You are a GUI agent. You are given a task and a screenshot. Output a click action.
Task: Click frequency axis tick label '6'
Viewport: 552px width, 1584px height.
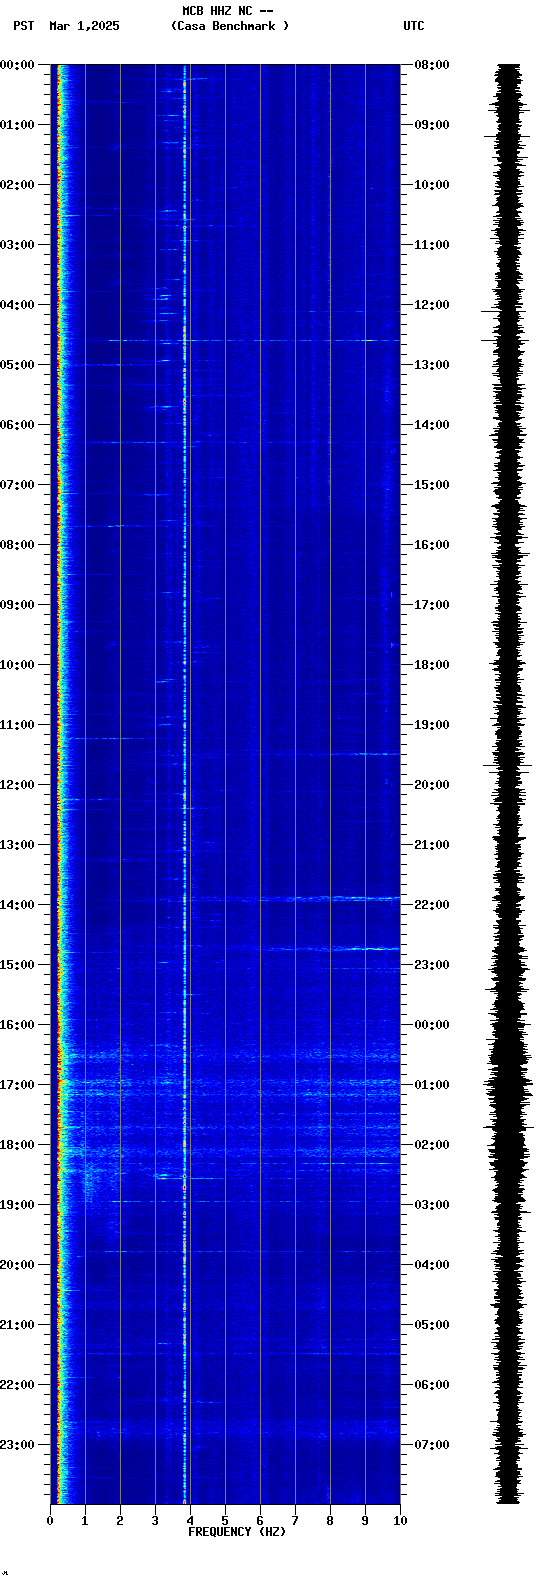[x=260, y=1521]
